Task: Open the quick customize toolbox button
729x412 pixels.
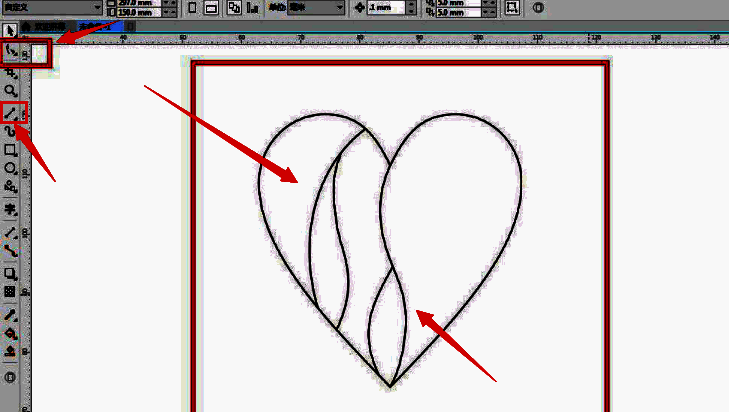Action: tap(11, 377)
